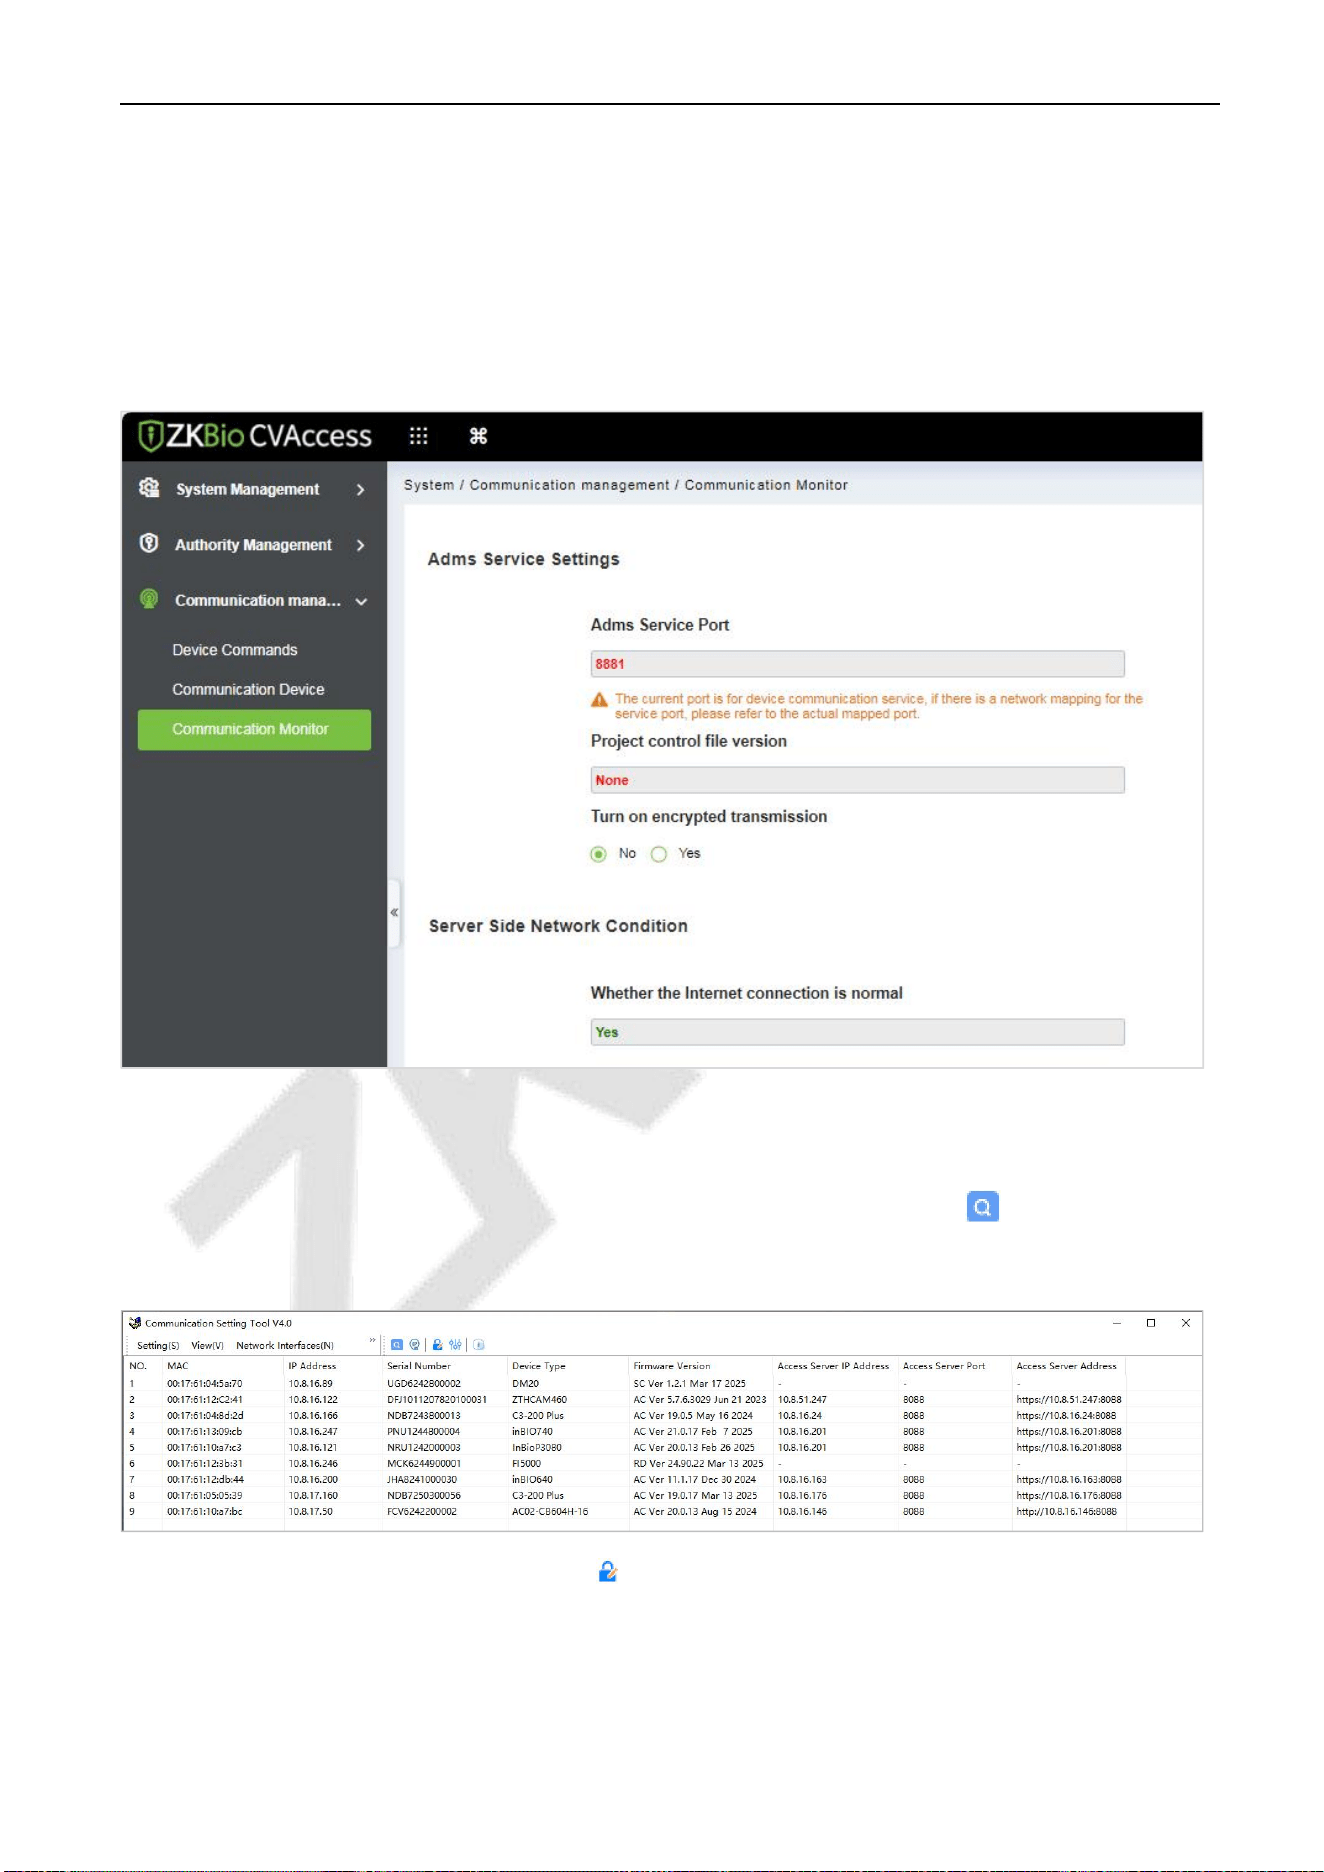This screenshot has height=1872, width=1324.
Task: Click serial number MCK6244900001
Action: pyautogui.click(x=424, y=1464)
